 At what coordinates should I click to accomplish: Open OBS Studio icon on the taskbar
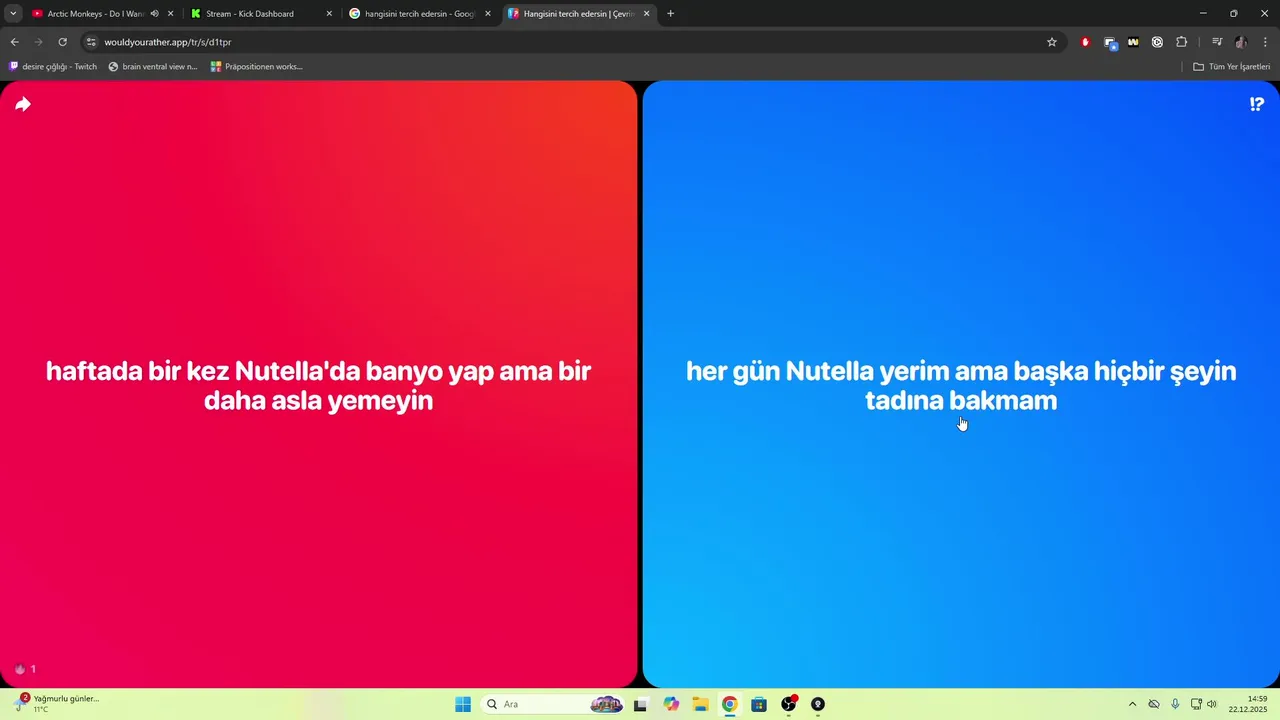[789, 704]
